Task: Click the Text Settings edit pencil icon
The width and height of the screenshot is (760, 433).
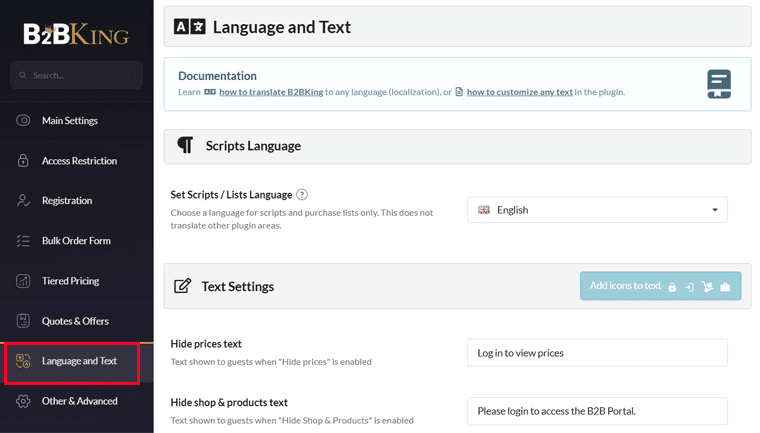Action: pyautogui.click(x=182, y=286)
